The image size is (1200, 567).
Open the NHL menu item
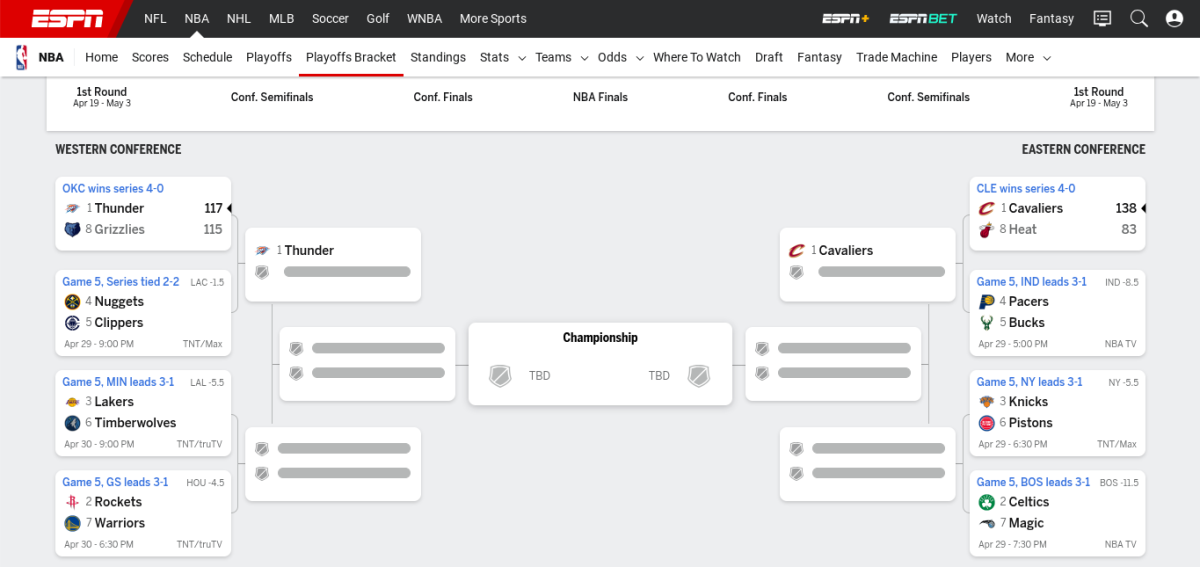(x=239, y=18)
